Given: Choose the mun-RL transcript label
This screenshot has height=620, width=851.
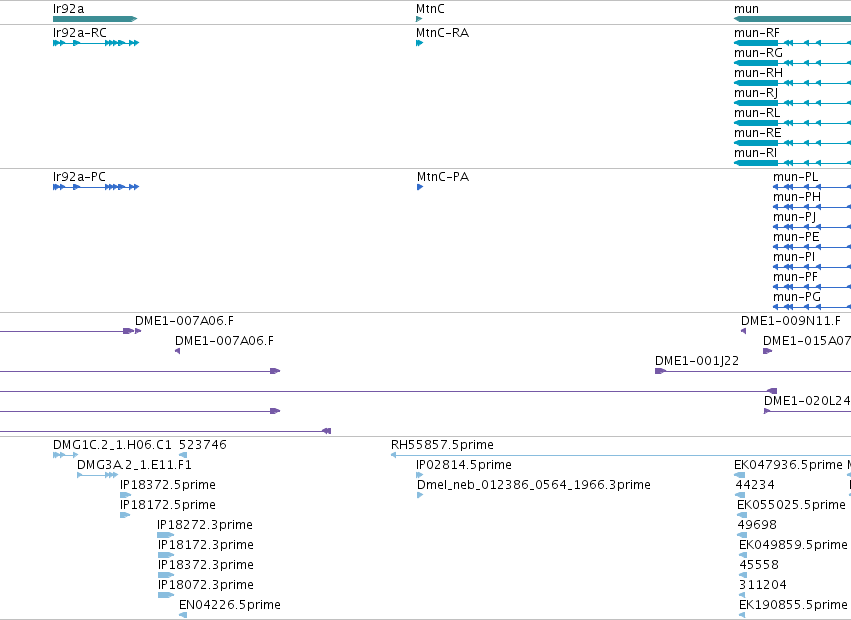Looking at the screenshot, I should [x=757, y=113].
